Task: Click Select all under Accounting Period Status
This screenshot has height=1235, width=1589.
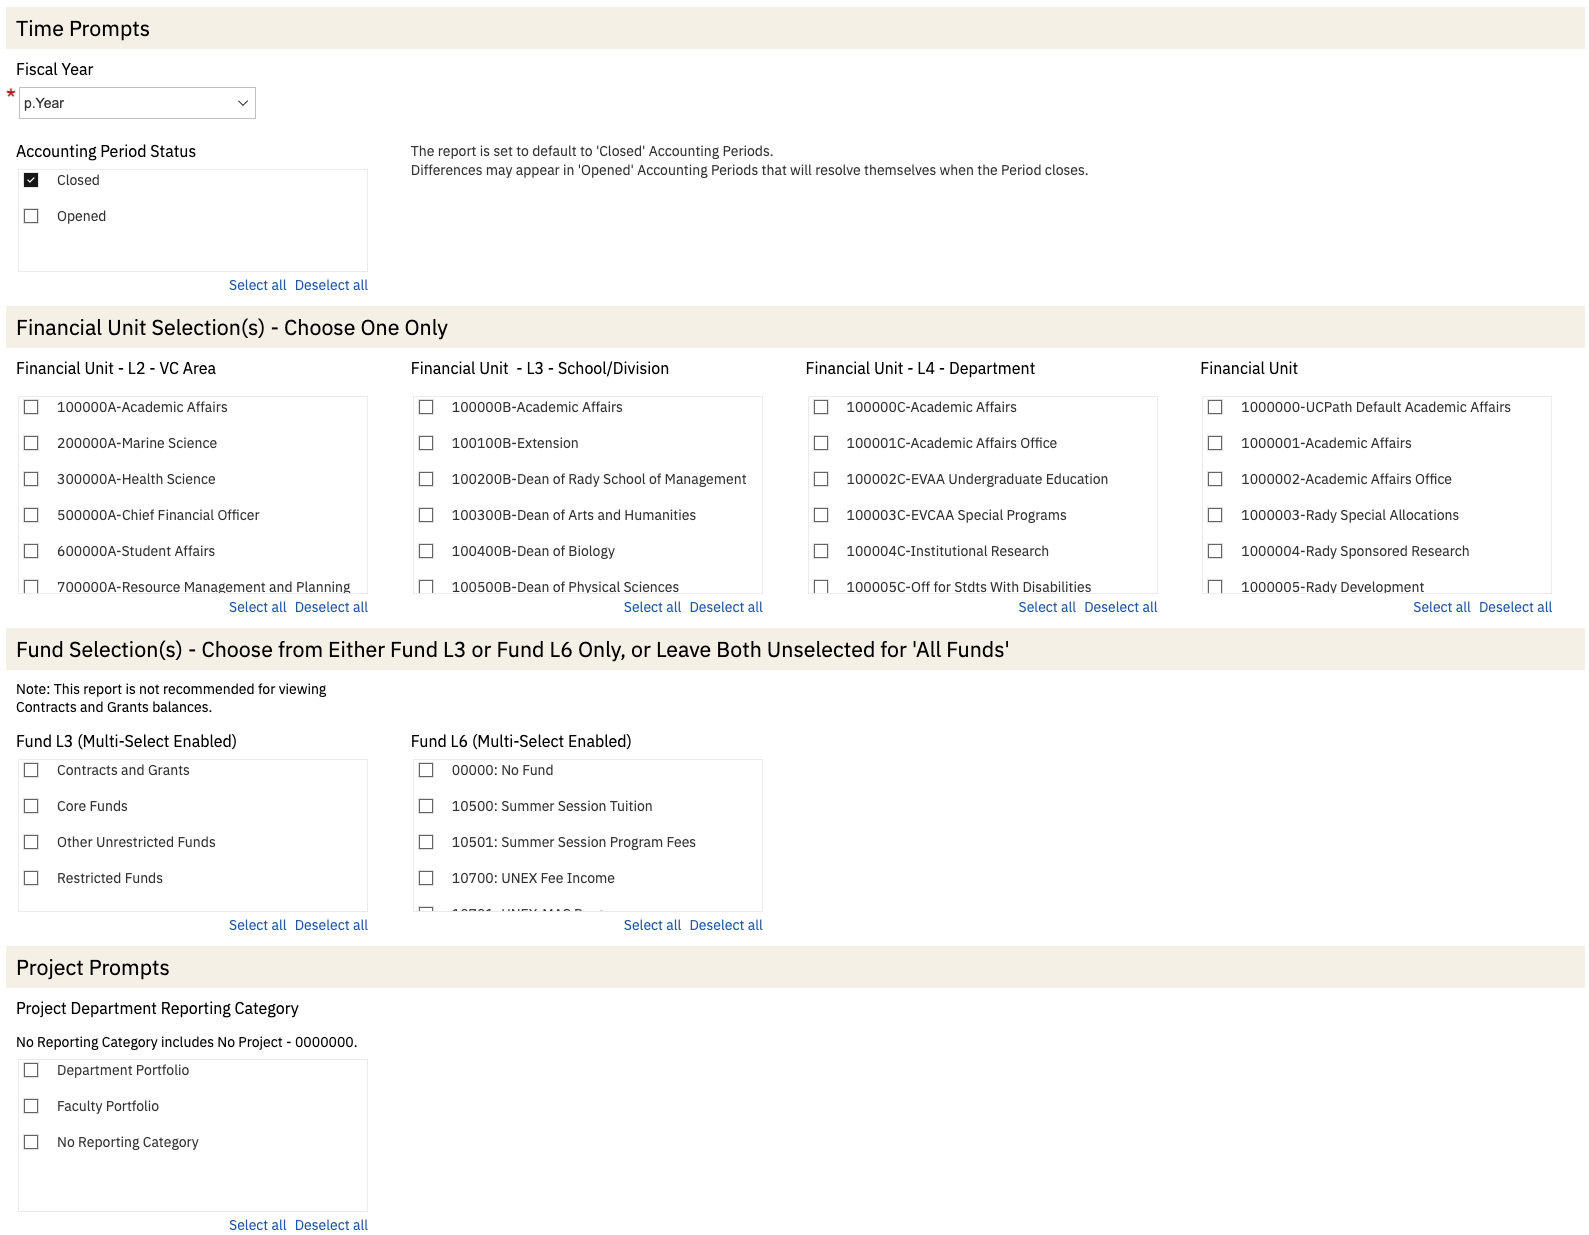Action: click(x=257, y=285)
